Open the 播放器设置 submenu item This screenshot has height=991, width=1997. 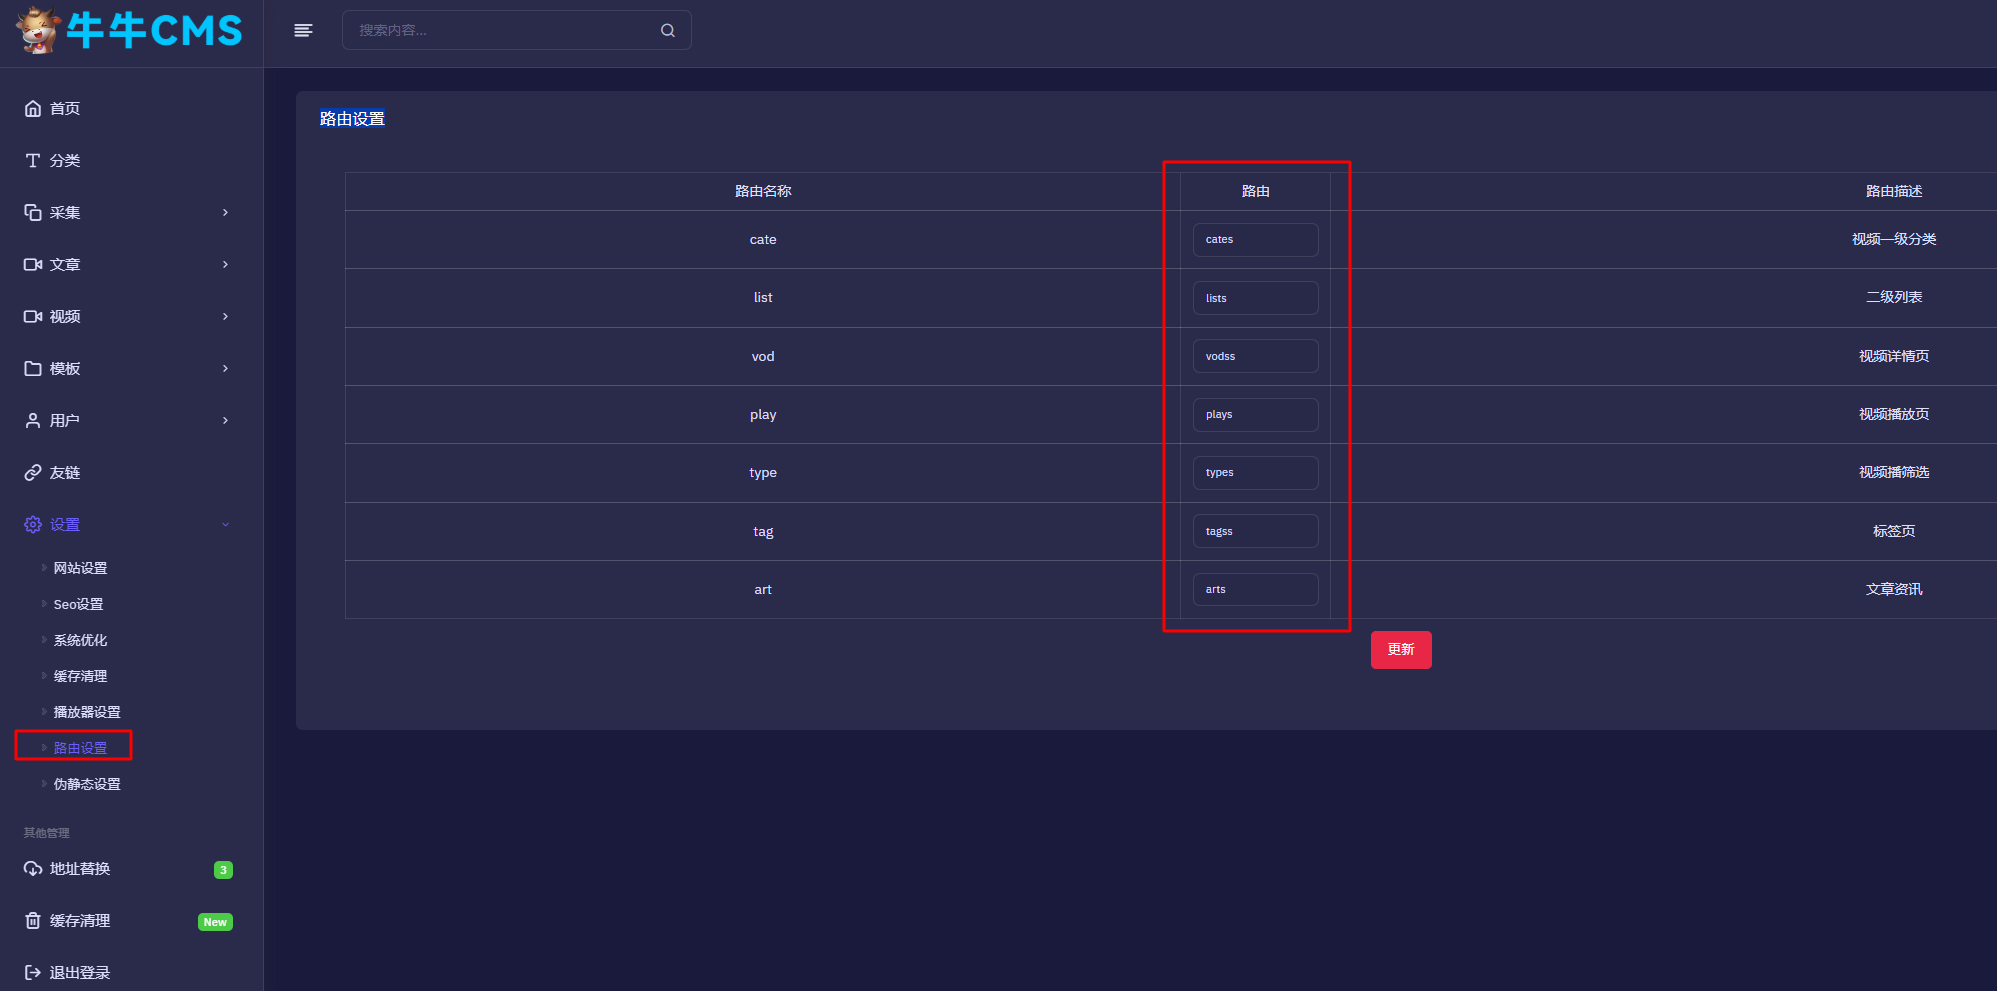coord(87,712)
